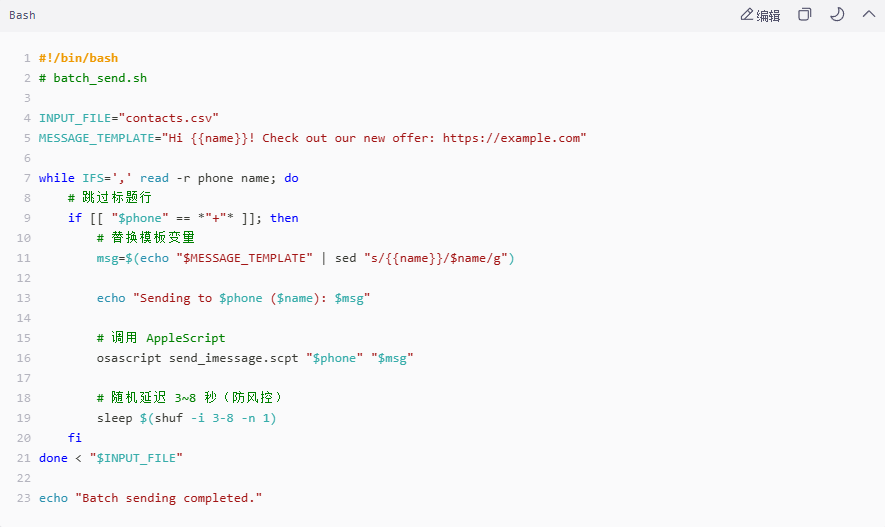The width and height of the screenshot is (885, 527).
Task: Click the #!/bin/bash shebang line
Action: click(78, 58)
